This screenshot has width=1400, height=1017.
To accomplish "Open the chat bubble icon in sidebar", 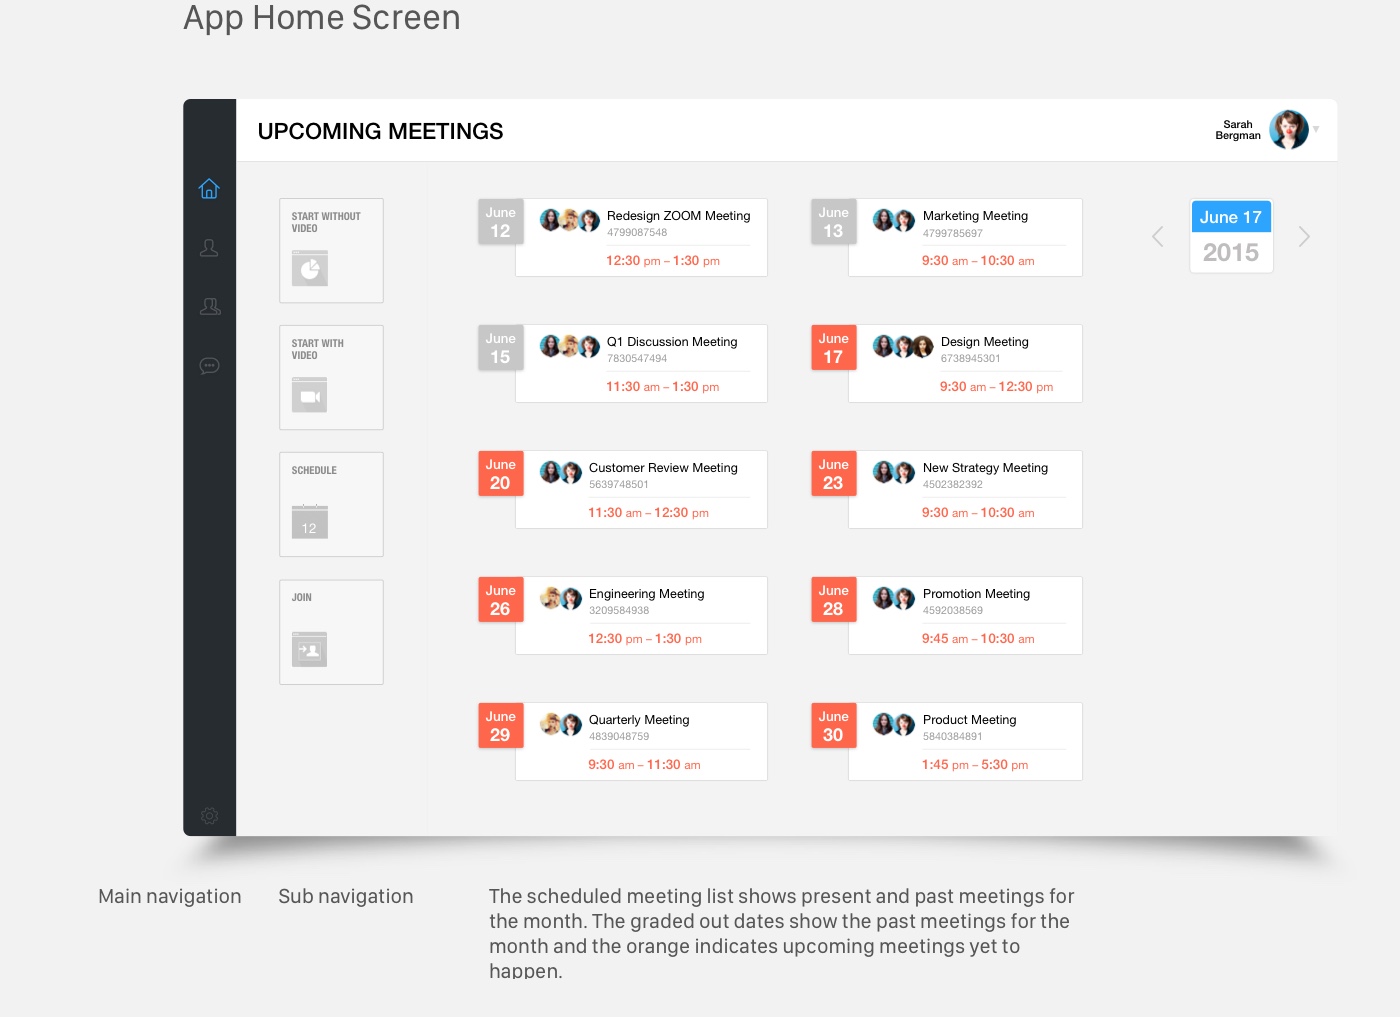I will (x=209, y=366).
